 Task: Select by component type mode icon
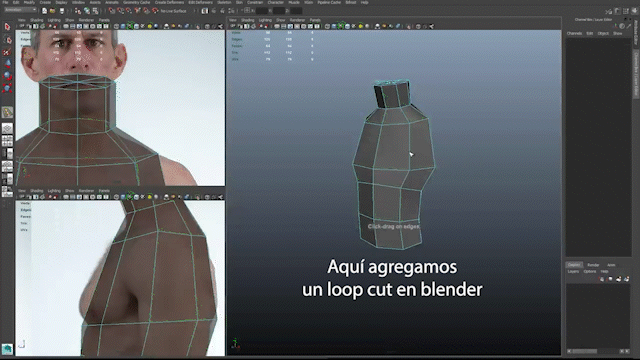[95, 11]
